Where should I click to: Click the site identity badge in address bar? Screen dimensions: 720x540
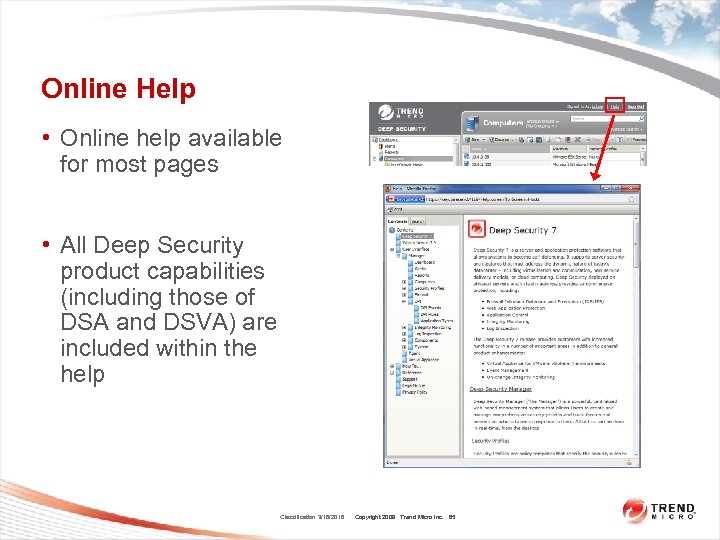[x=405, y=199]
